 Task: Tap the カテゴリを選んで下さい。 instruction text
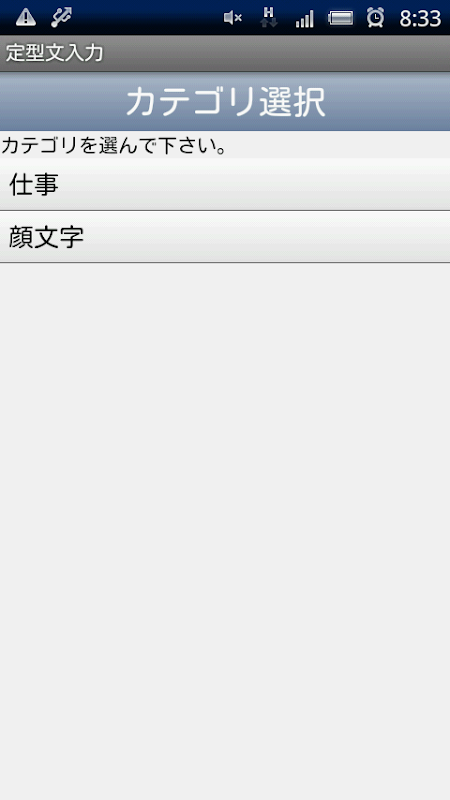point(114,145)
